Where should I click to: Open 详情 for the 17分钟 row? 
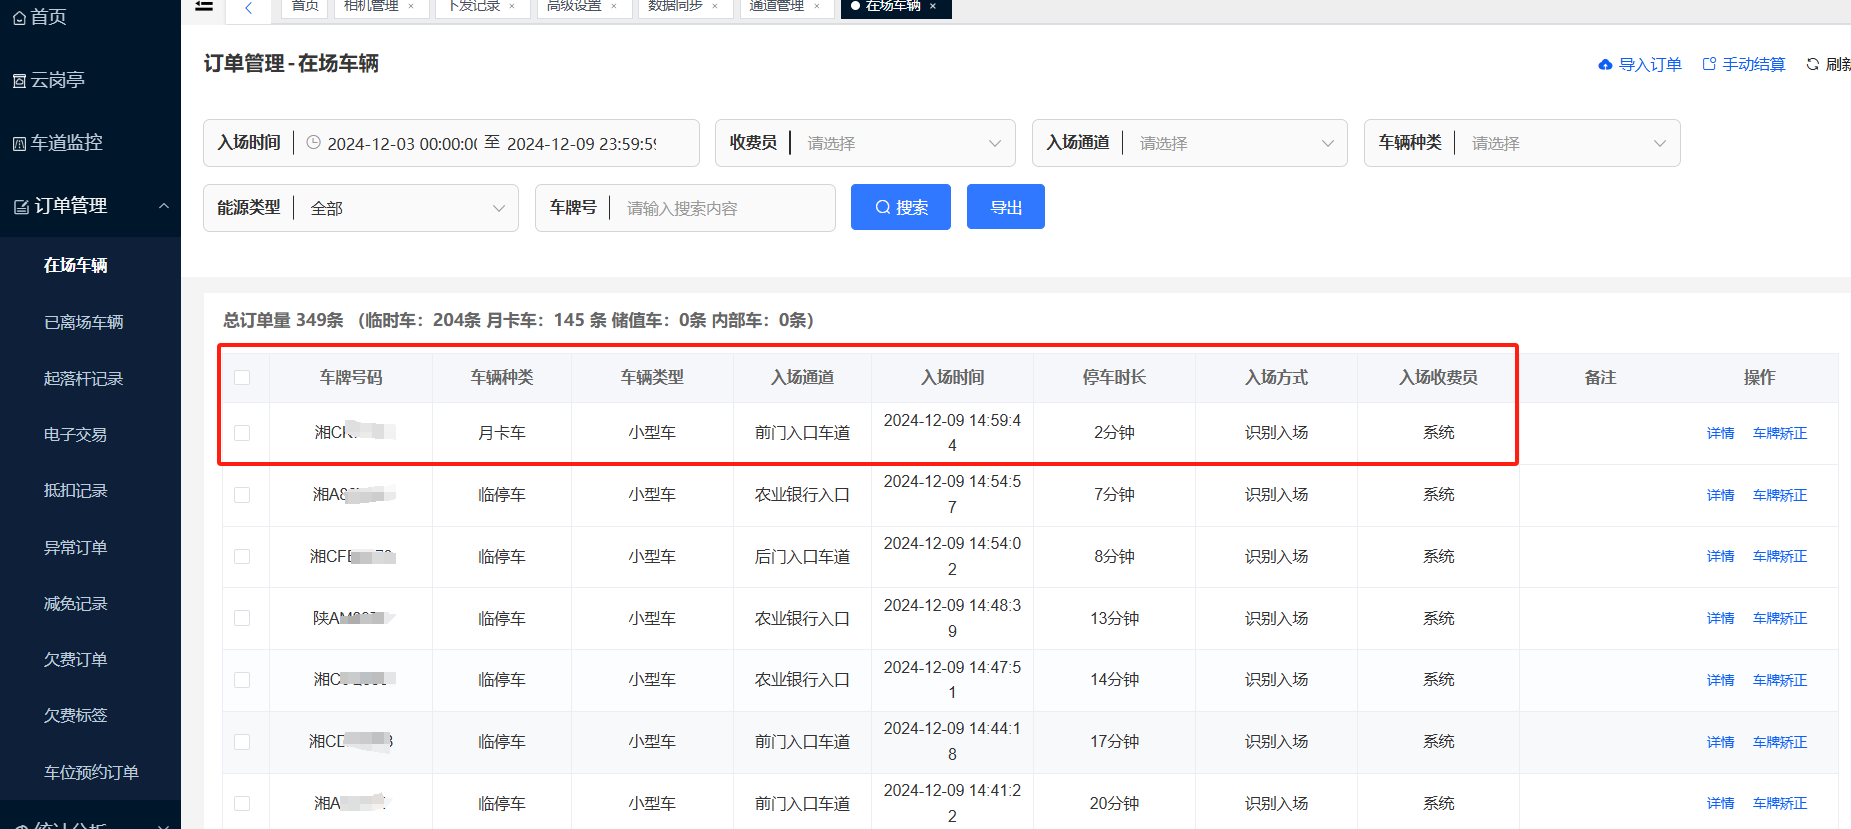[x=1721, y=742]
